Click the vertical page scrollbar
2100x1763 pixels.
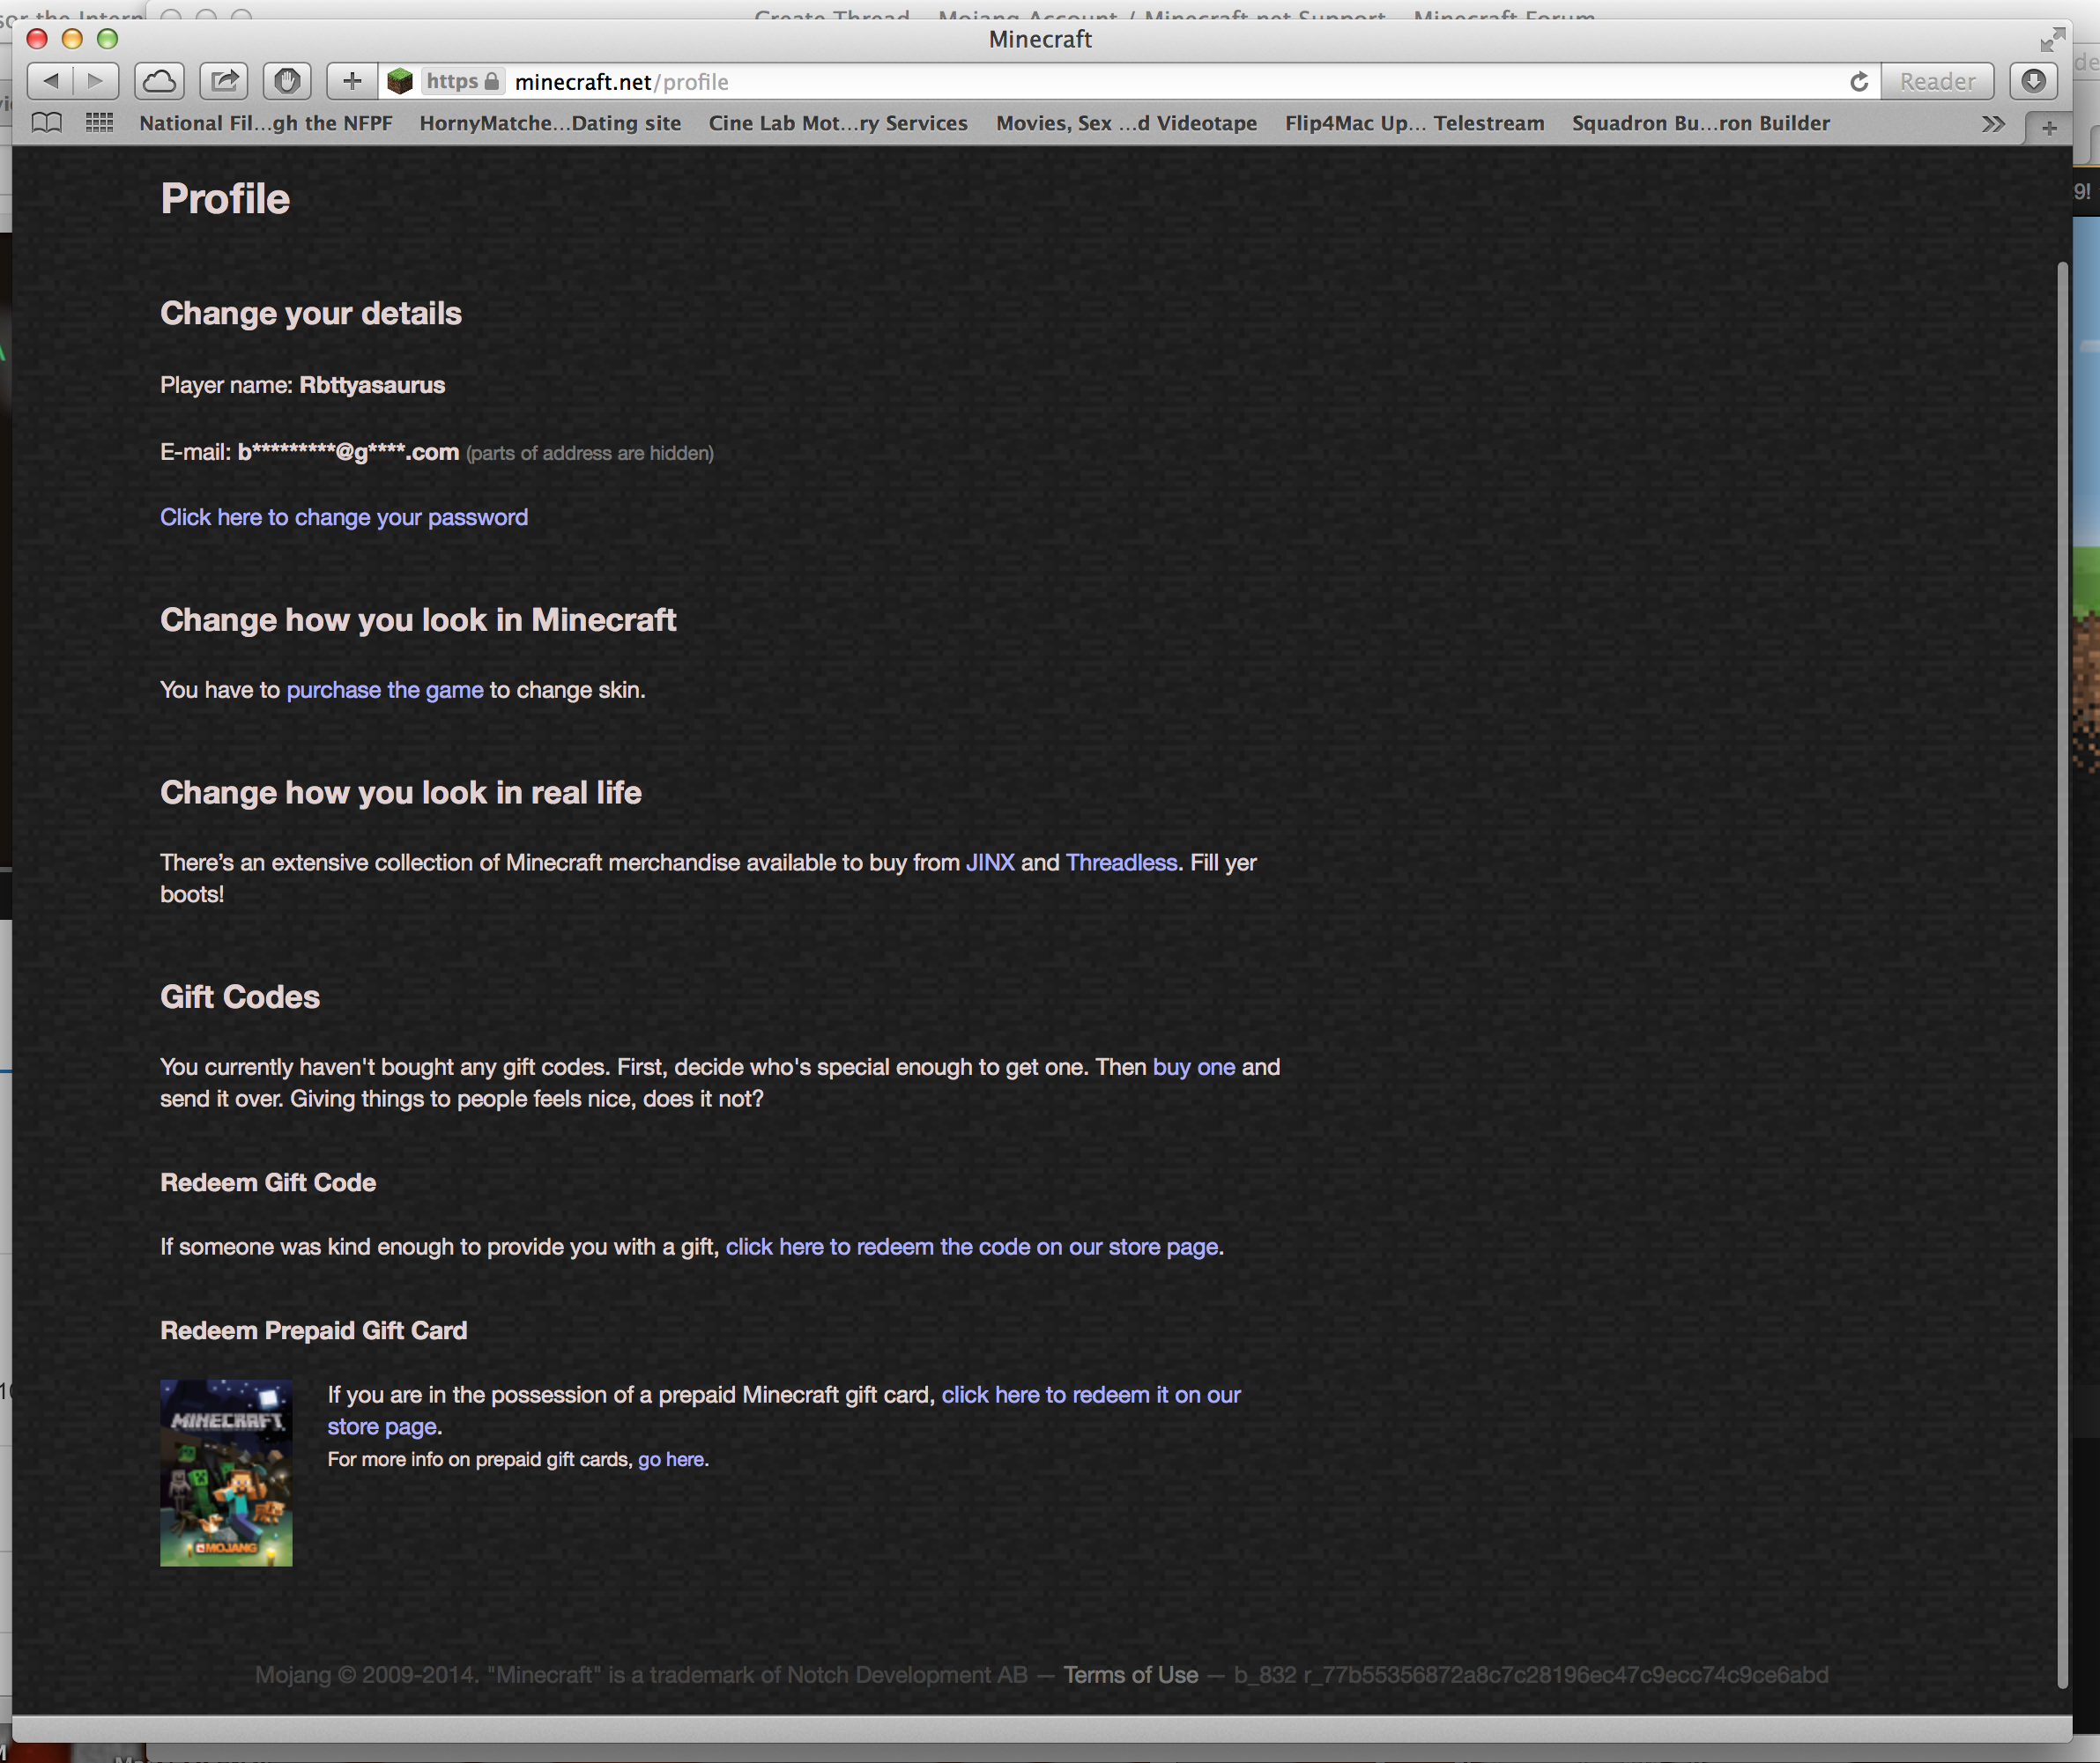point(2061,975)
